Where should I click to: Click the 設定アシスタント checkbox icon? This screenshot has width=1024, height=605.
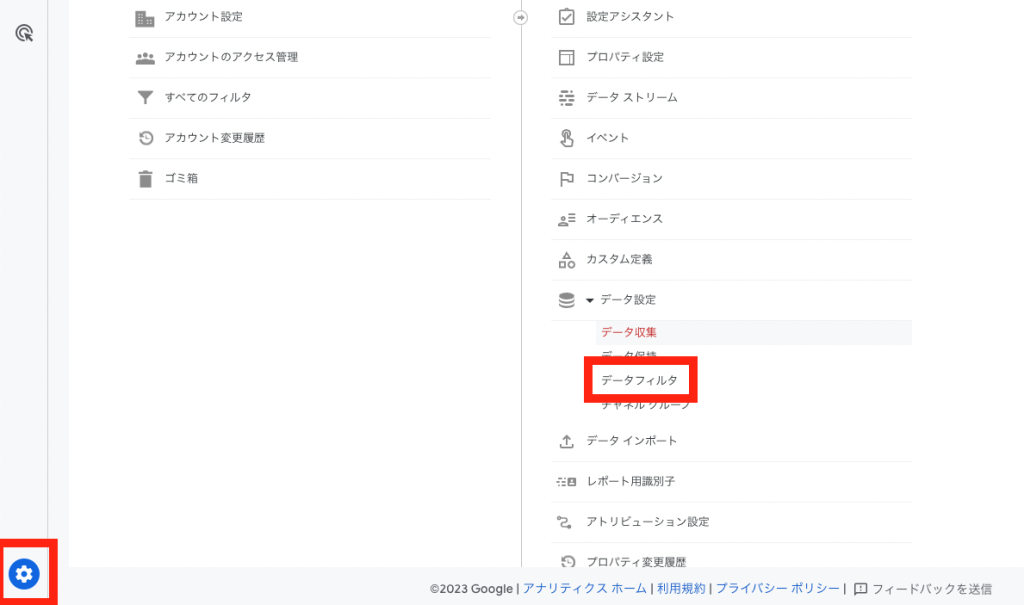pos(566,17)
